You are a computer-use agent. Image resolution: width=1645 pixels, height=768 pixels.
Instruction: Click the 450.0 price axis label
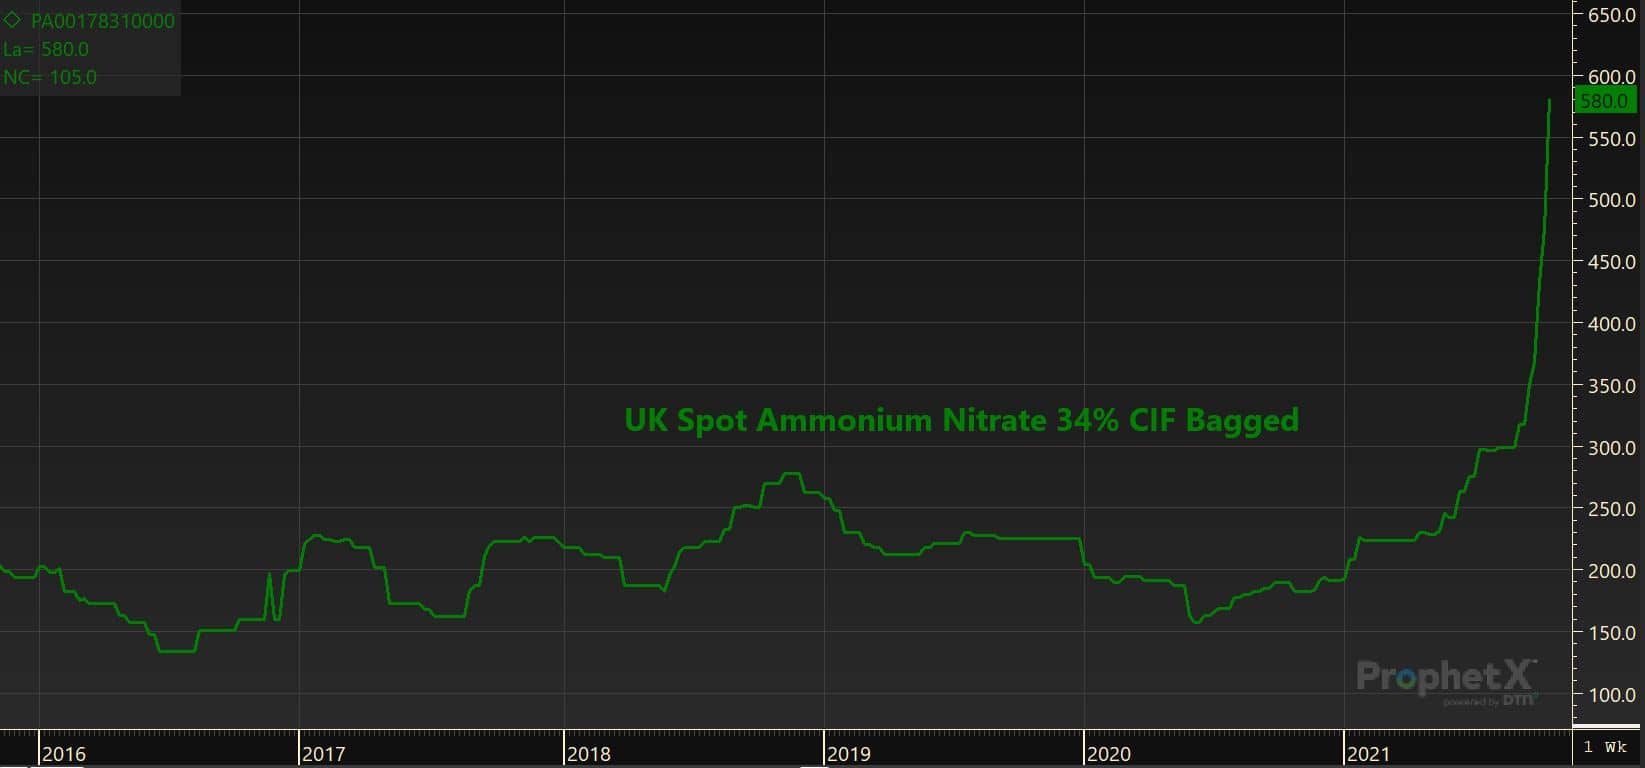(x=1612, y=262)
